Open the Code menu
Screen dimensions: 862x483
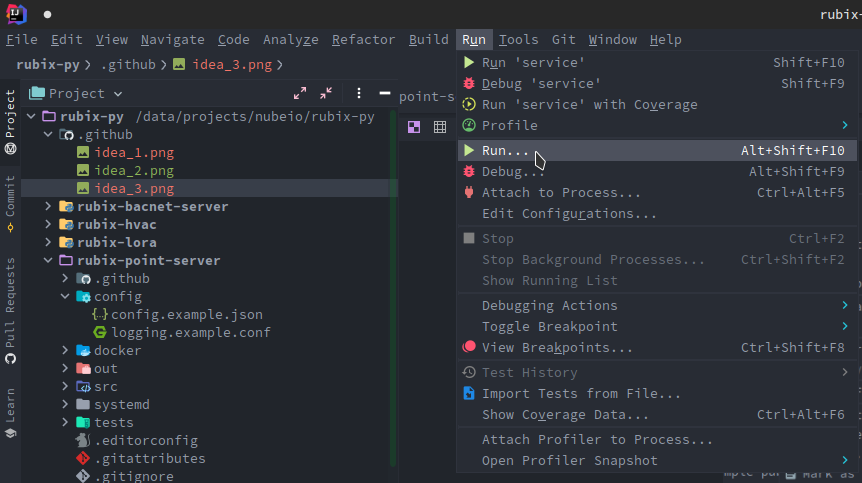pos(234,40)
